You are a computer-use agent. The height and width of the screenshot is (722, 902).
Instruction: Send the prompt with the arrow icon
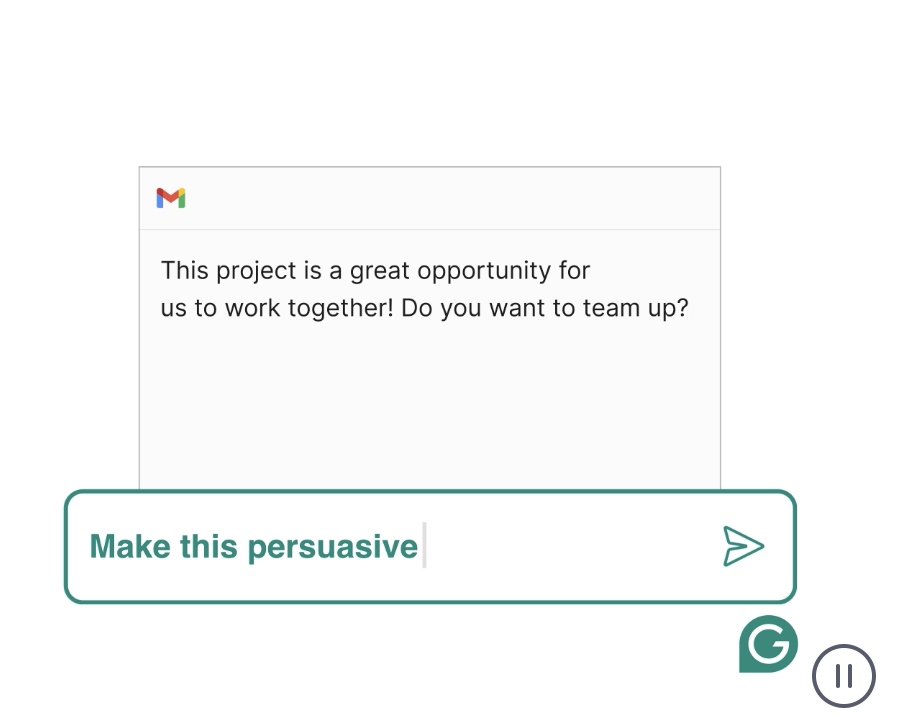pos(743,546)
